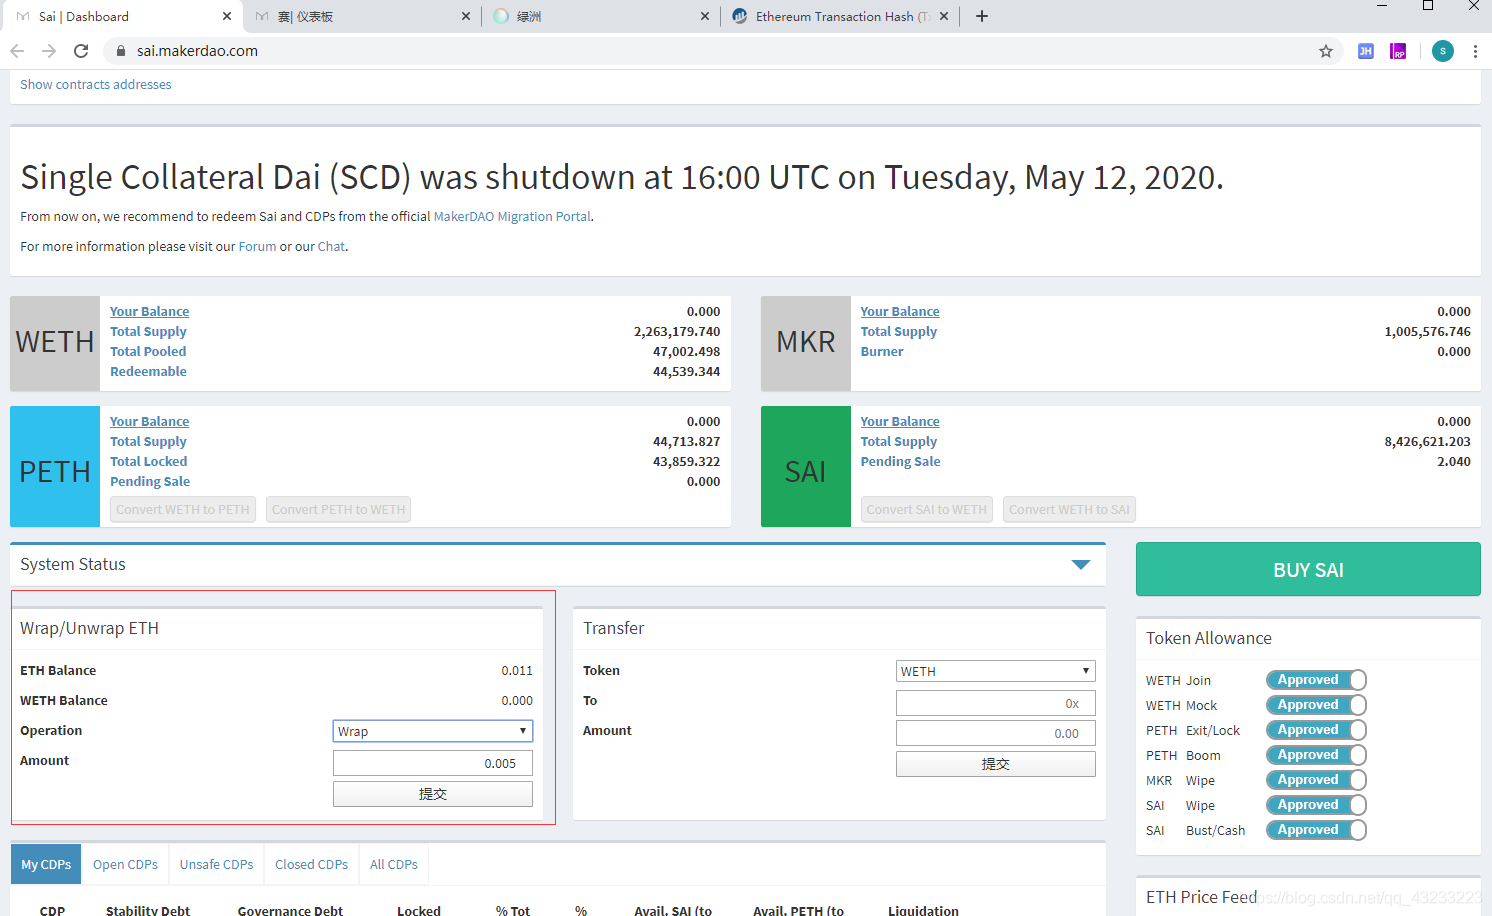Open a new tab with the plus button
The height and width of the screenshot is (916, 1492).
[x=982, y=16]
